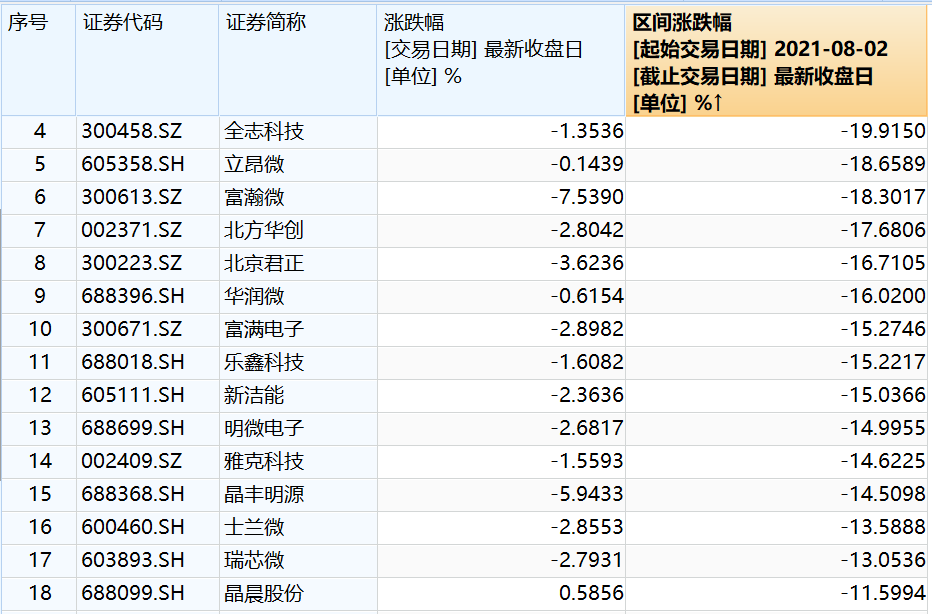Click interval change value -14.6225
Viewport: 932px width, 614px height.
[x=883, y=461]
